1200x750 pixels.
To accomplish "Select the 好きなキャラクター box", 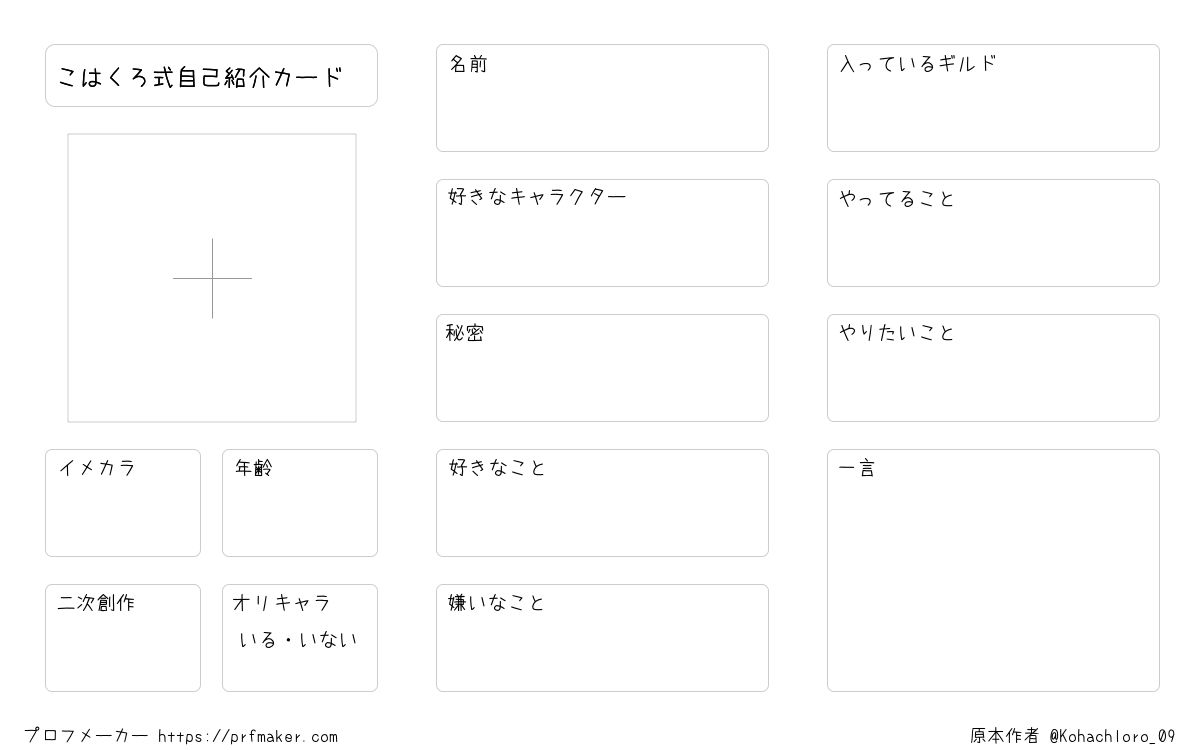I will tap(602, 233).
